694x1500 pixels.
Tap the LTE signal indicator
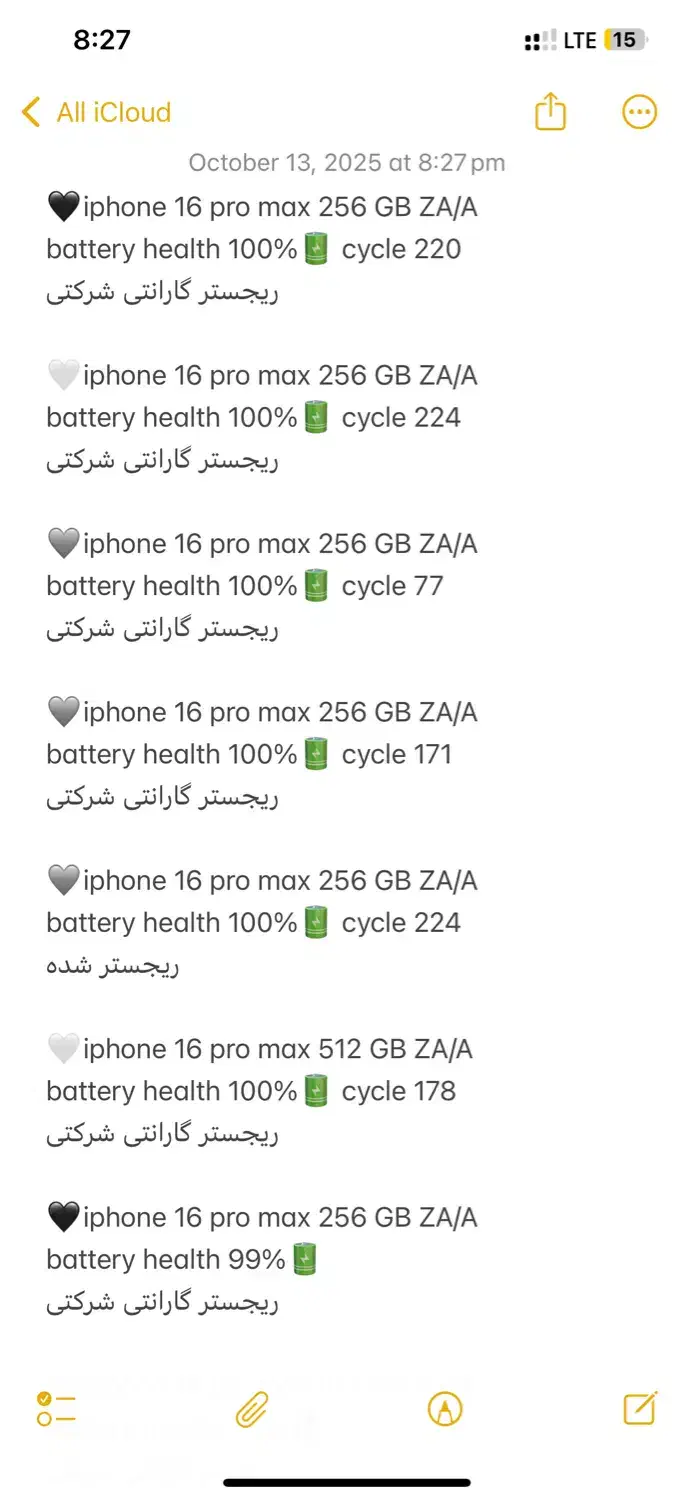pos(579,40)
